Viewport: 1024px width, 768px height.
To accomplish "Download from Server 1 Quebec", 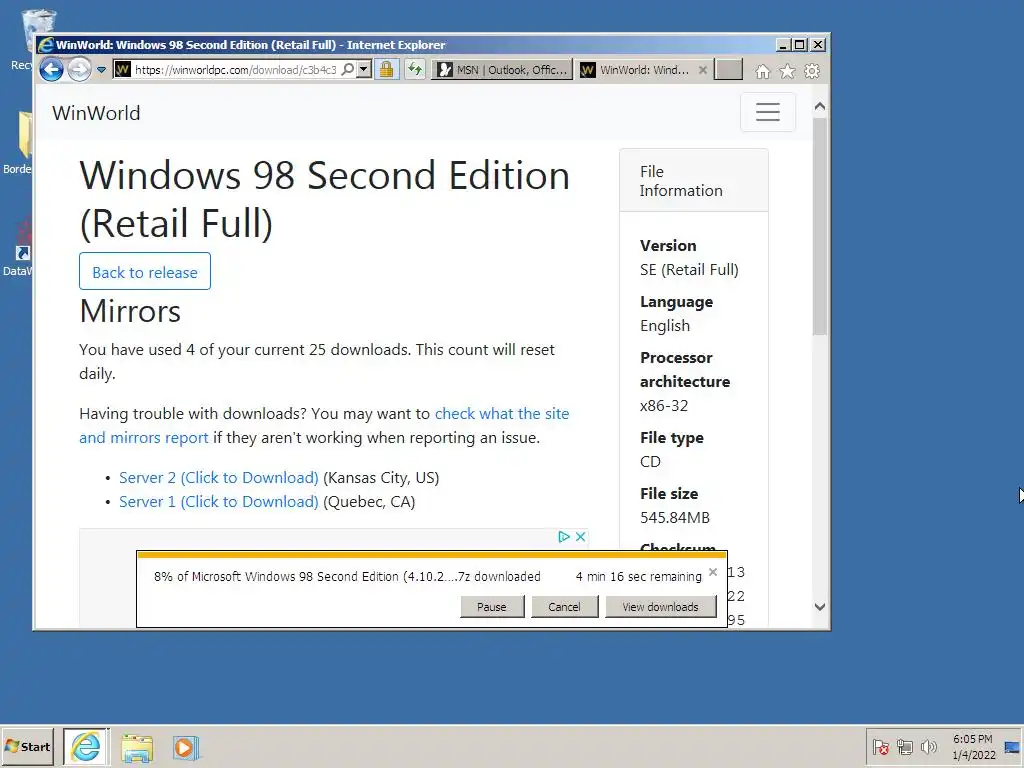I will [x=219, y=502].
